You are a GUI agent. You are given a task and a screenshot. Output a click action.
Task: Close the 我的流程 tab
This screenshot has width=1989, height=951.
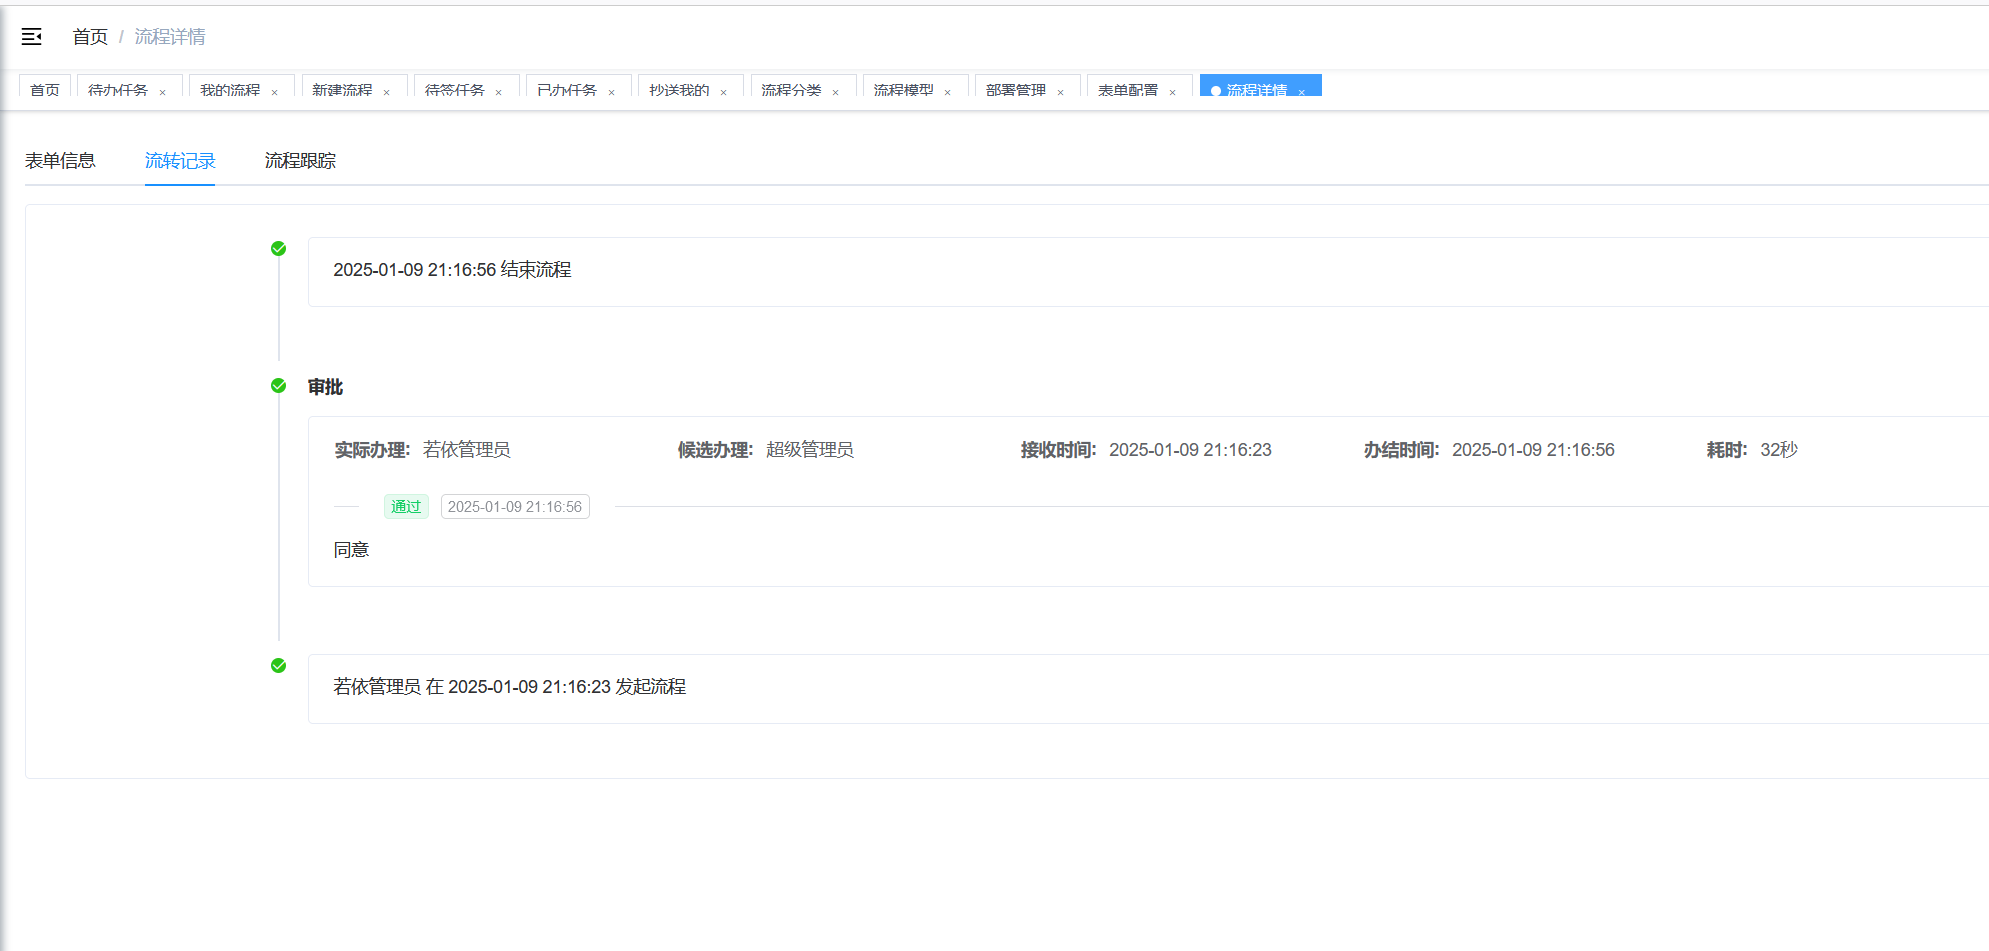(274, 92)
